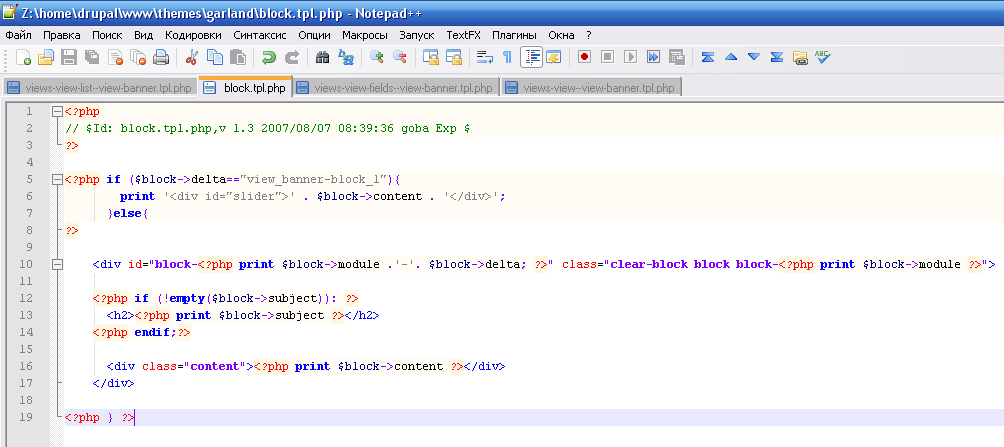Click the blue up-triangle toolbar icon
1004x447 pixels.
coord(731,58)
